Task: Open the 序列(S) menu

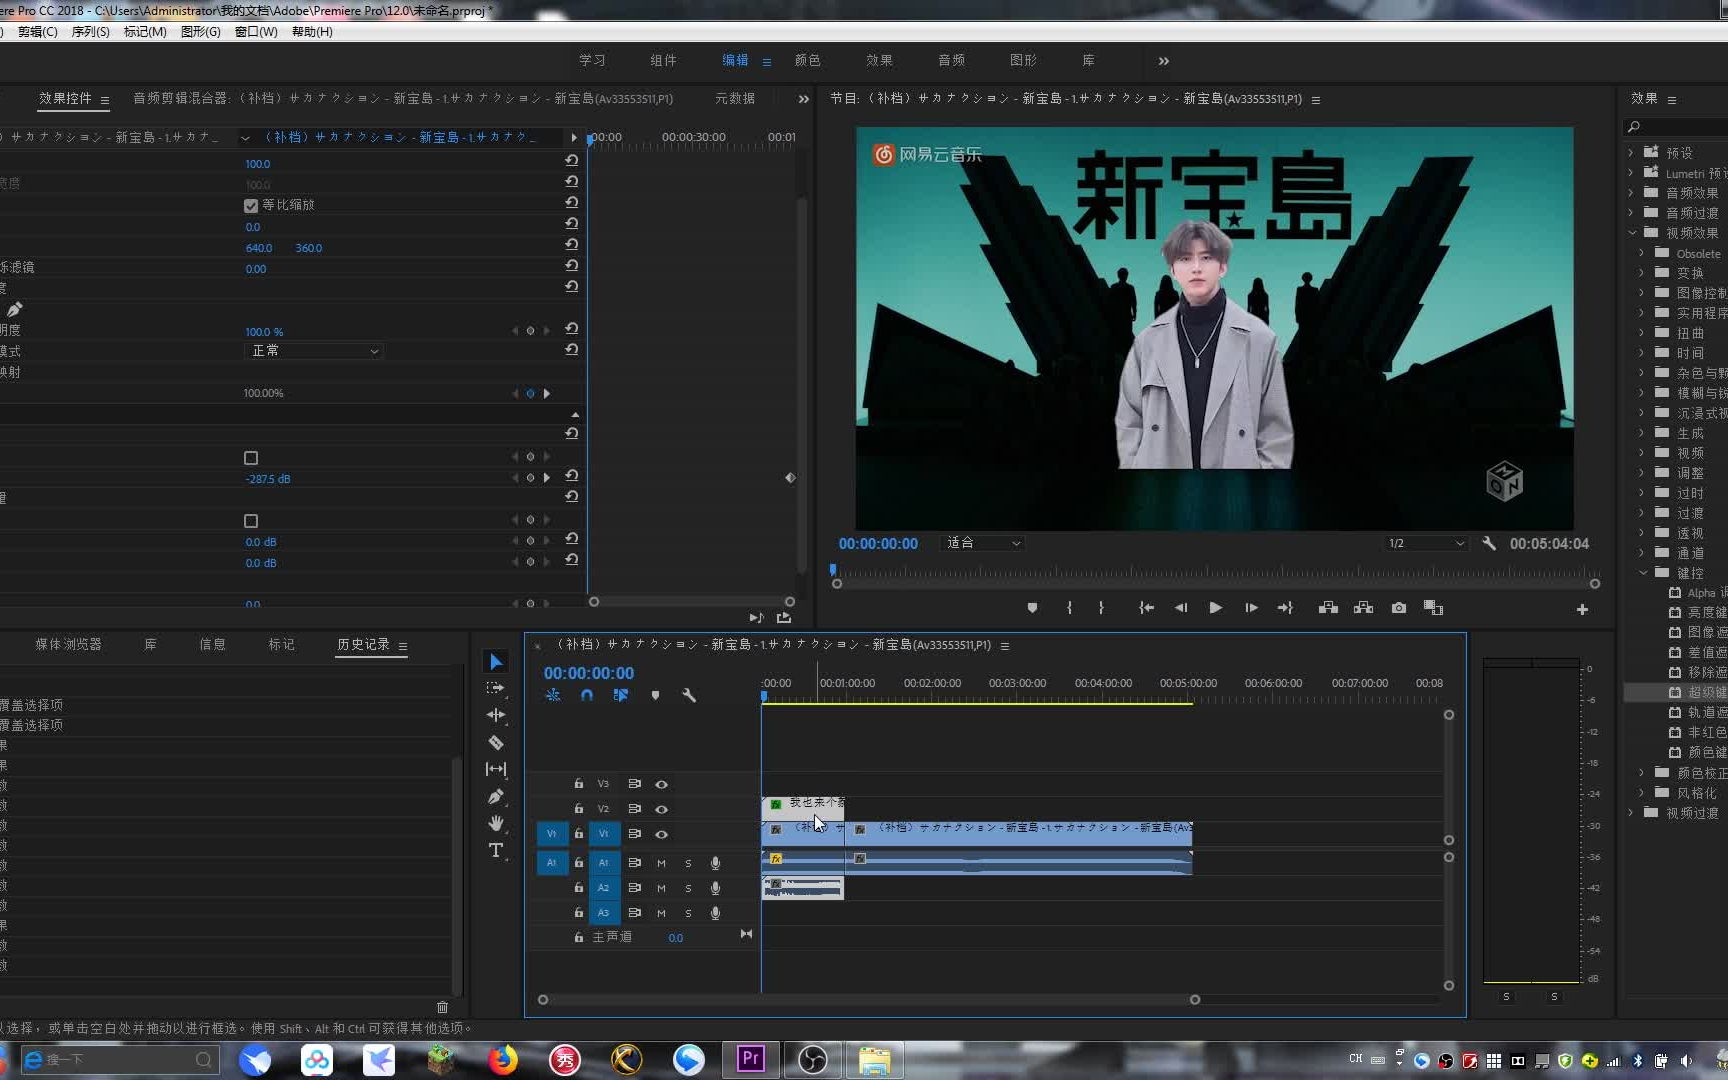Action: (x=90, y=32)
